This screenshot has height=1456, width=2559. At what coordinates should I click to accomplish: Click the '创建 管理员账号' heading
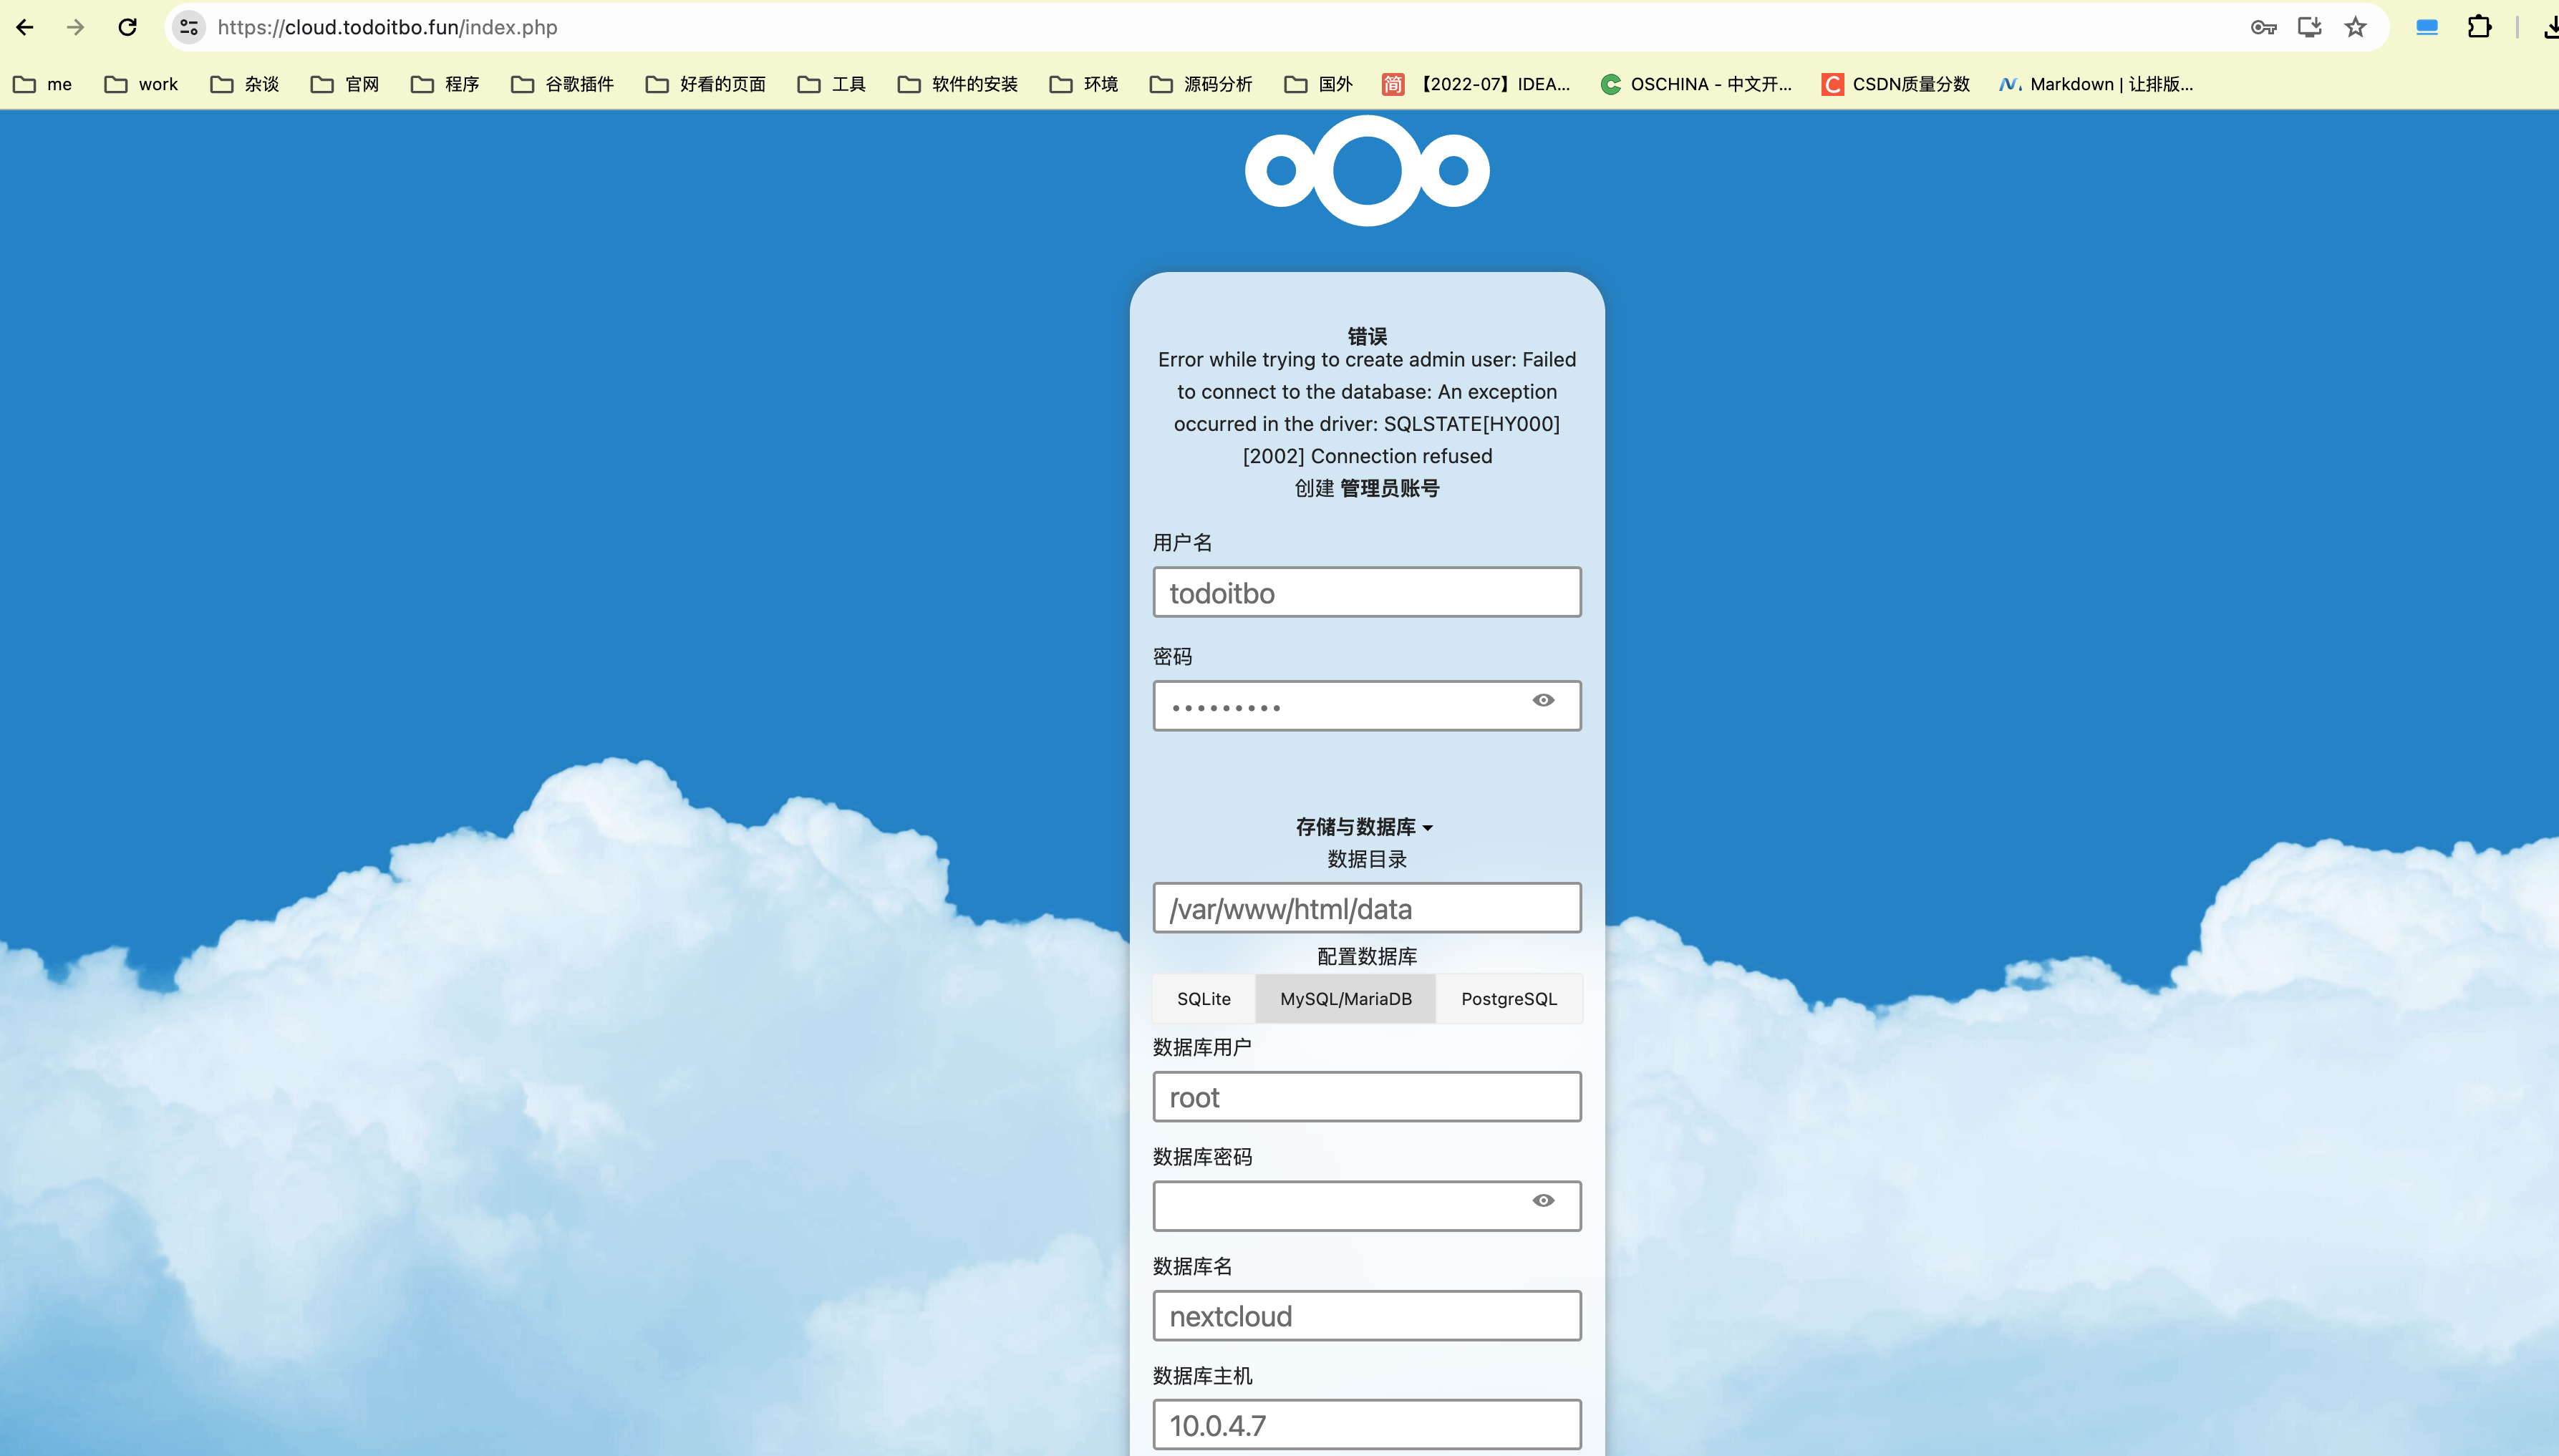[x=1367, y=488]
